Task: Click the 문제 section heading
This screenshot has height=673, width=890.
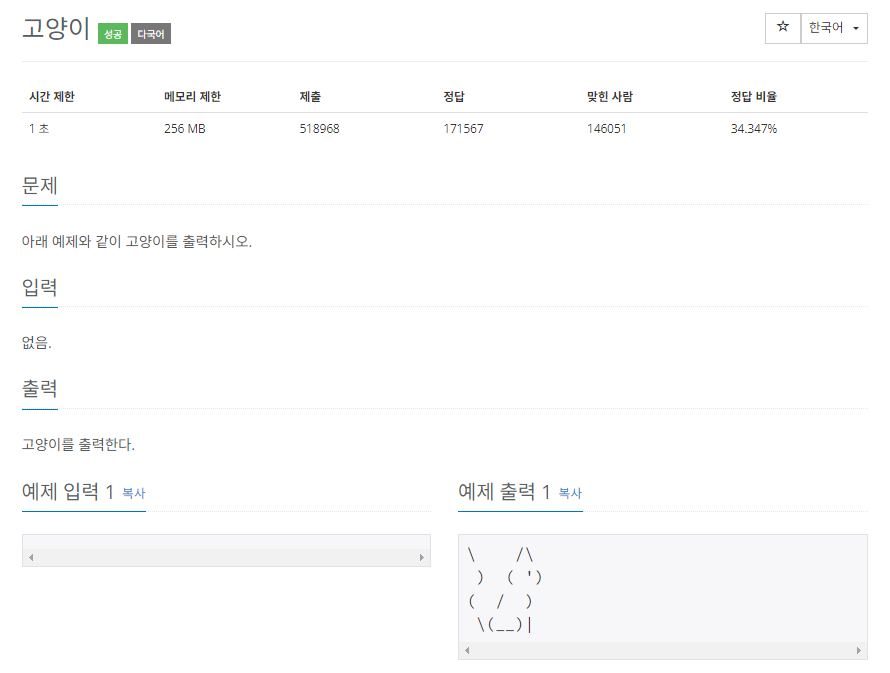Action: 40,186
